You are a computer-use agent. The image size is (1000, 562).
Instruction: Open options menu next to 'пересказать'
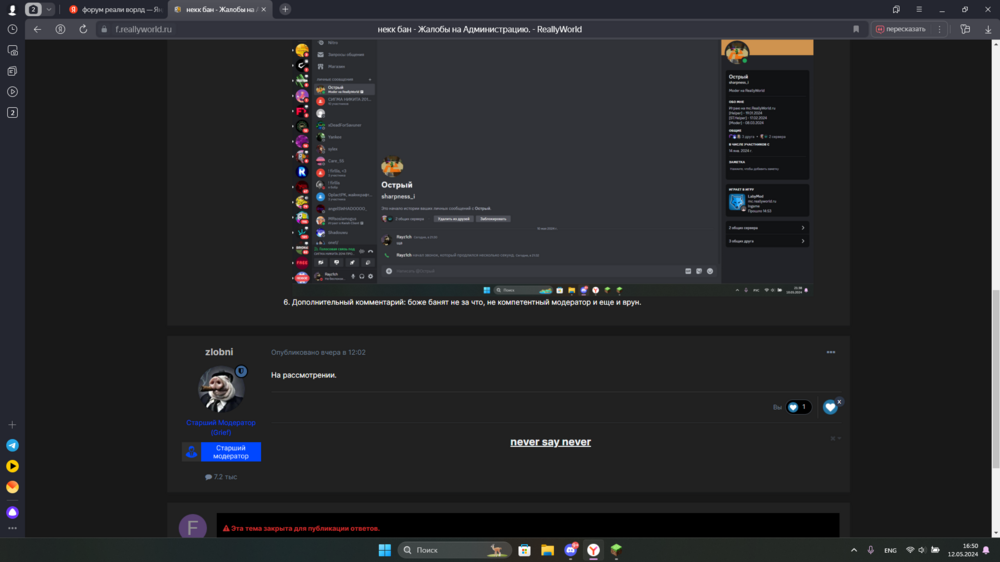click(x=939, y=29)
